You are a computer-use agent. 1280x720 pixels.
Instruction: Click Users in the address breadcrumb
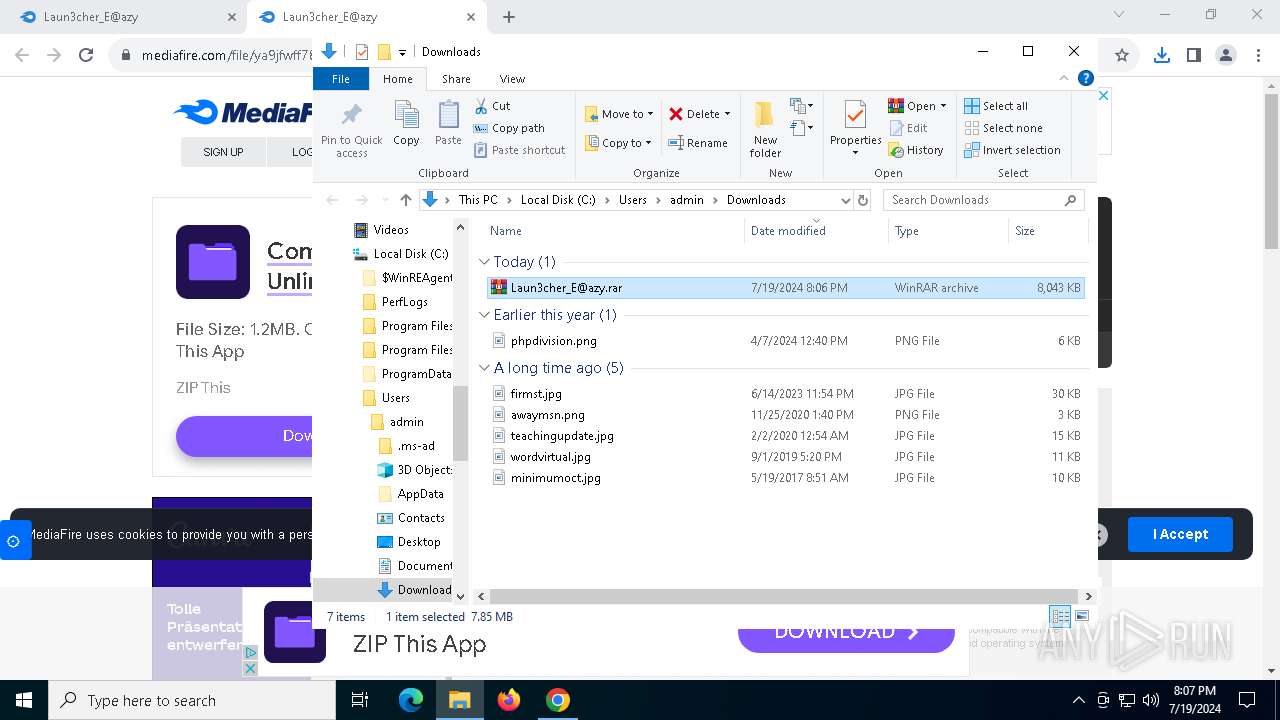[x=633, y=200]
